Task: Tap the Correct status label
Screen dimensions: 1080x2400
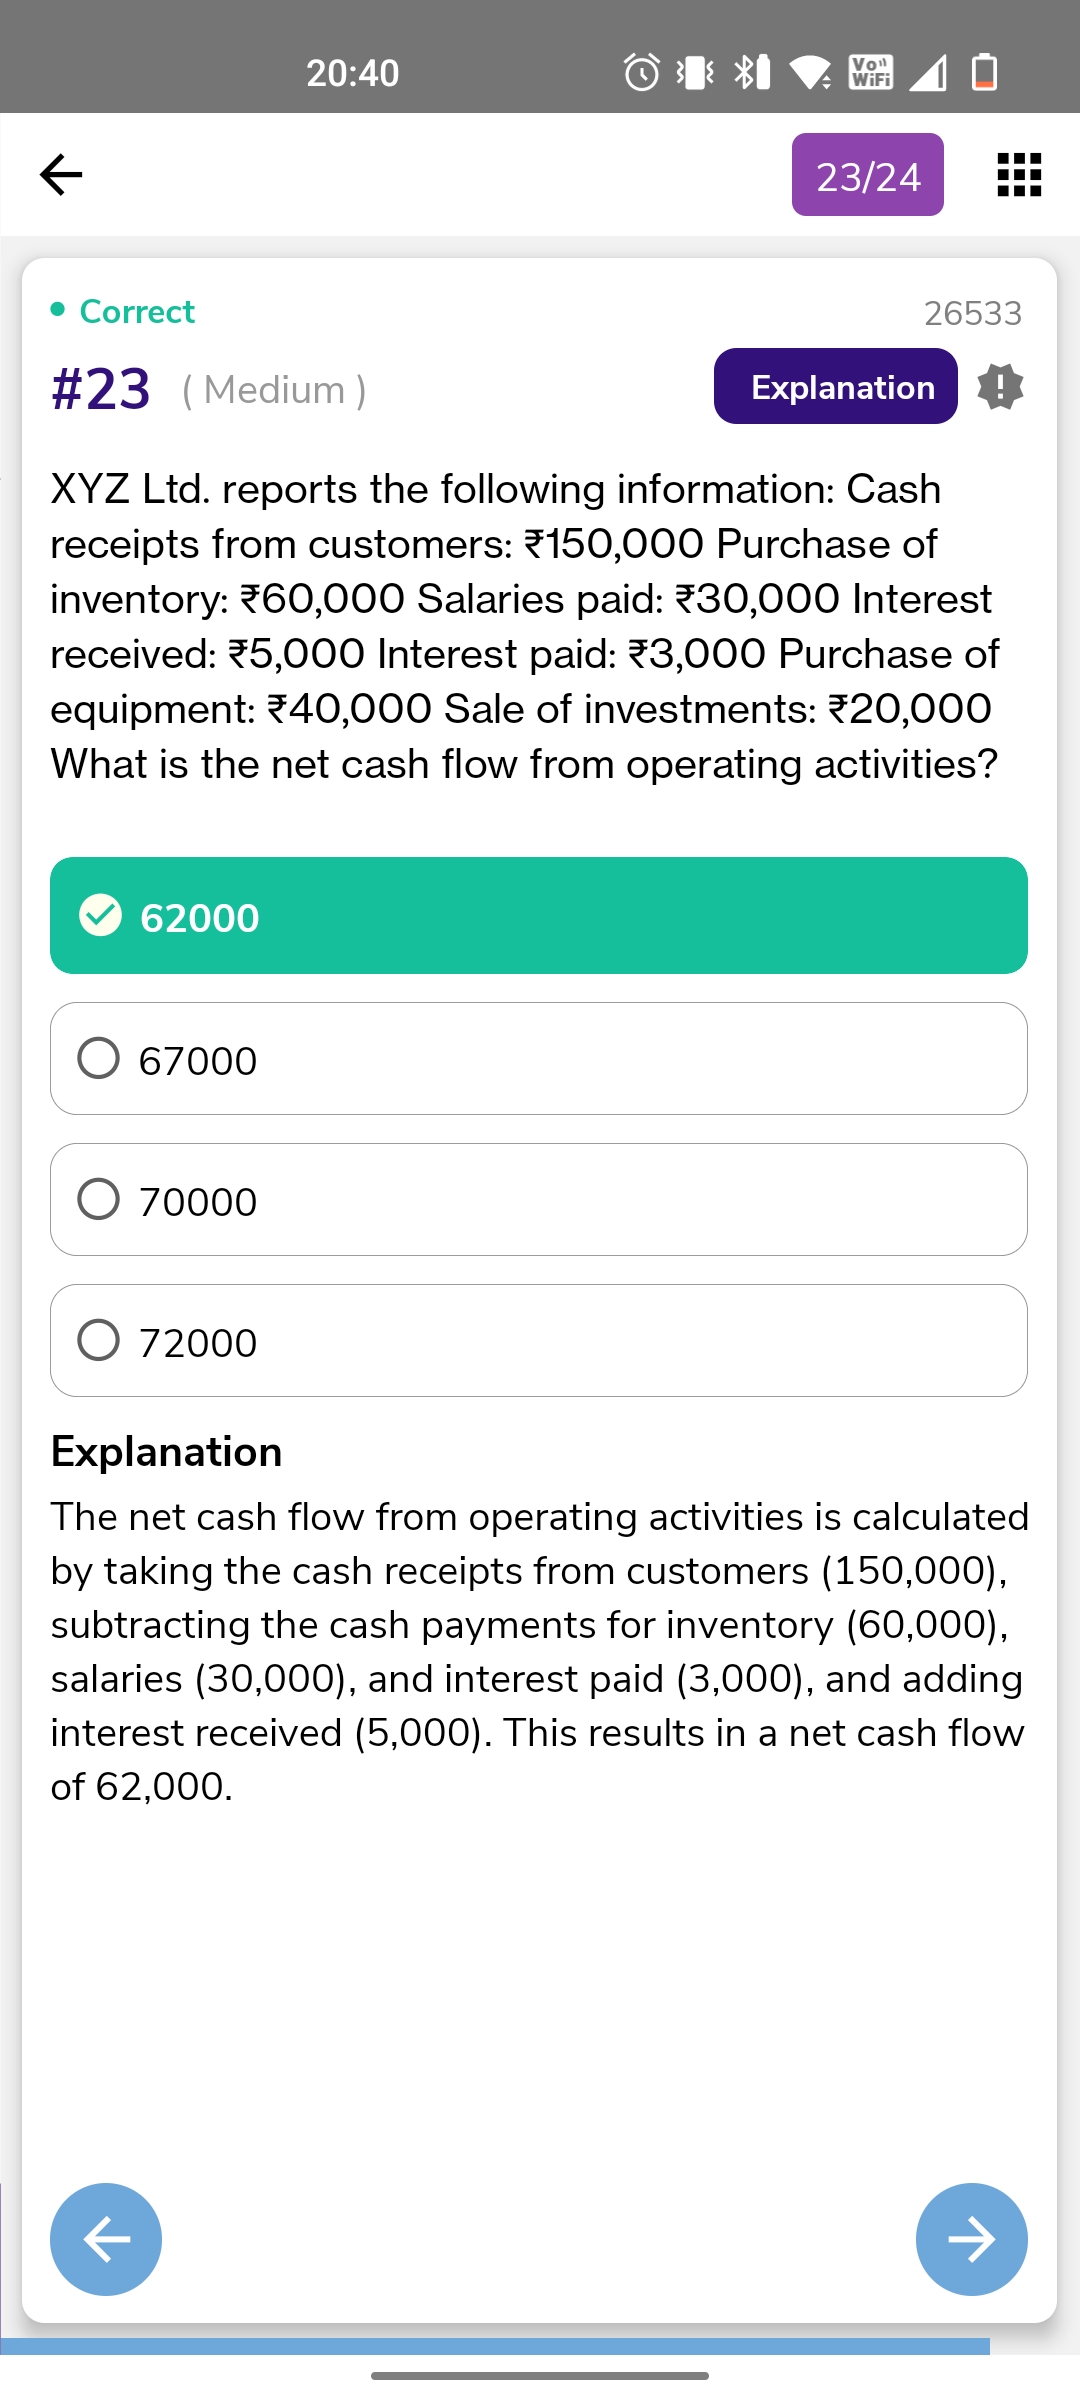Action: click(136, 312)
